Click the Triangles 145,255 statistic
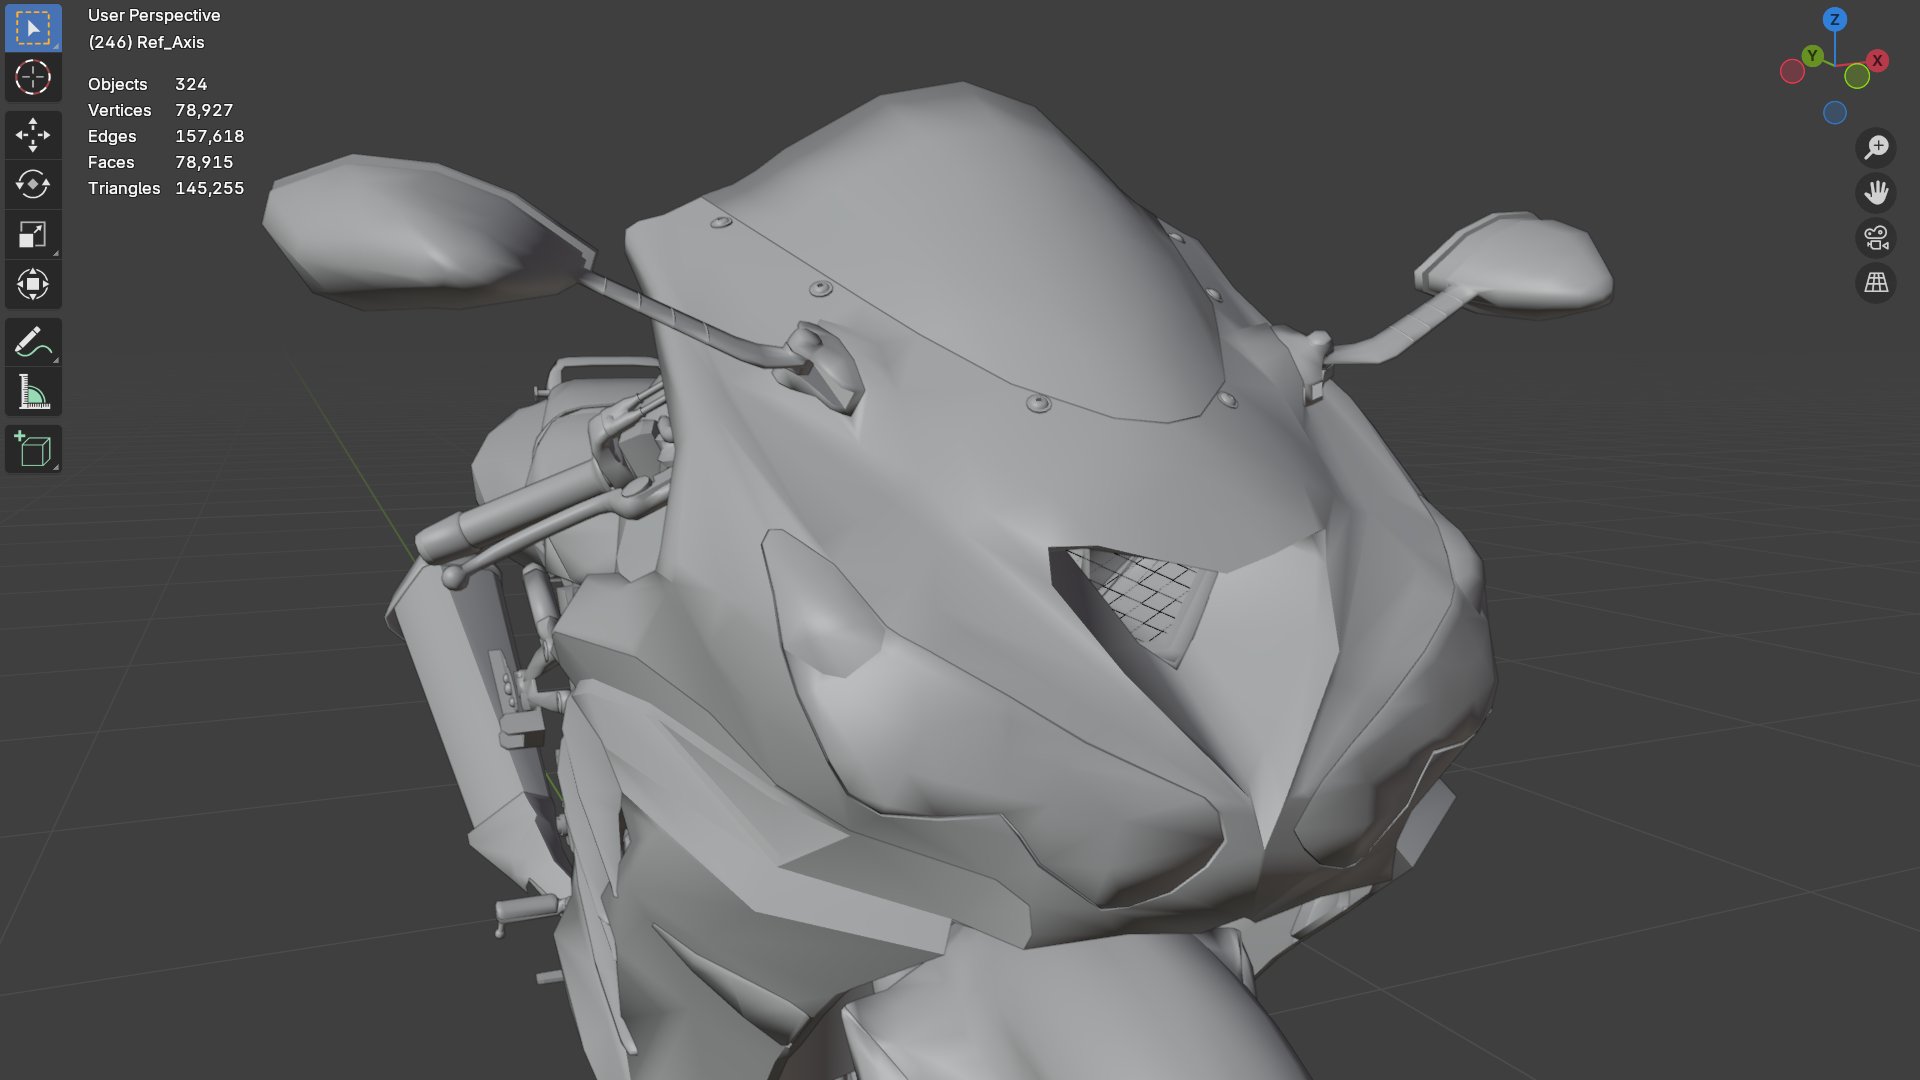 [166, 188]
